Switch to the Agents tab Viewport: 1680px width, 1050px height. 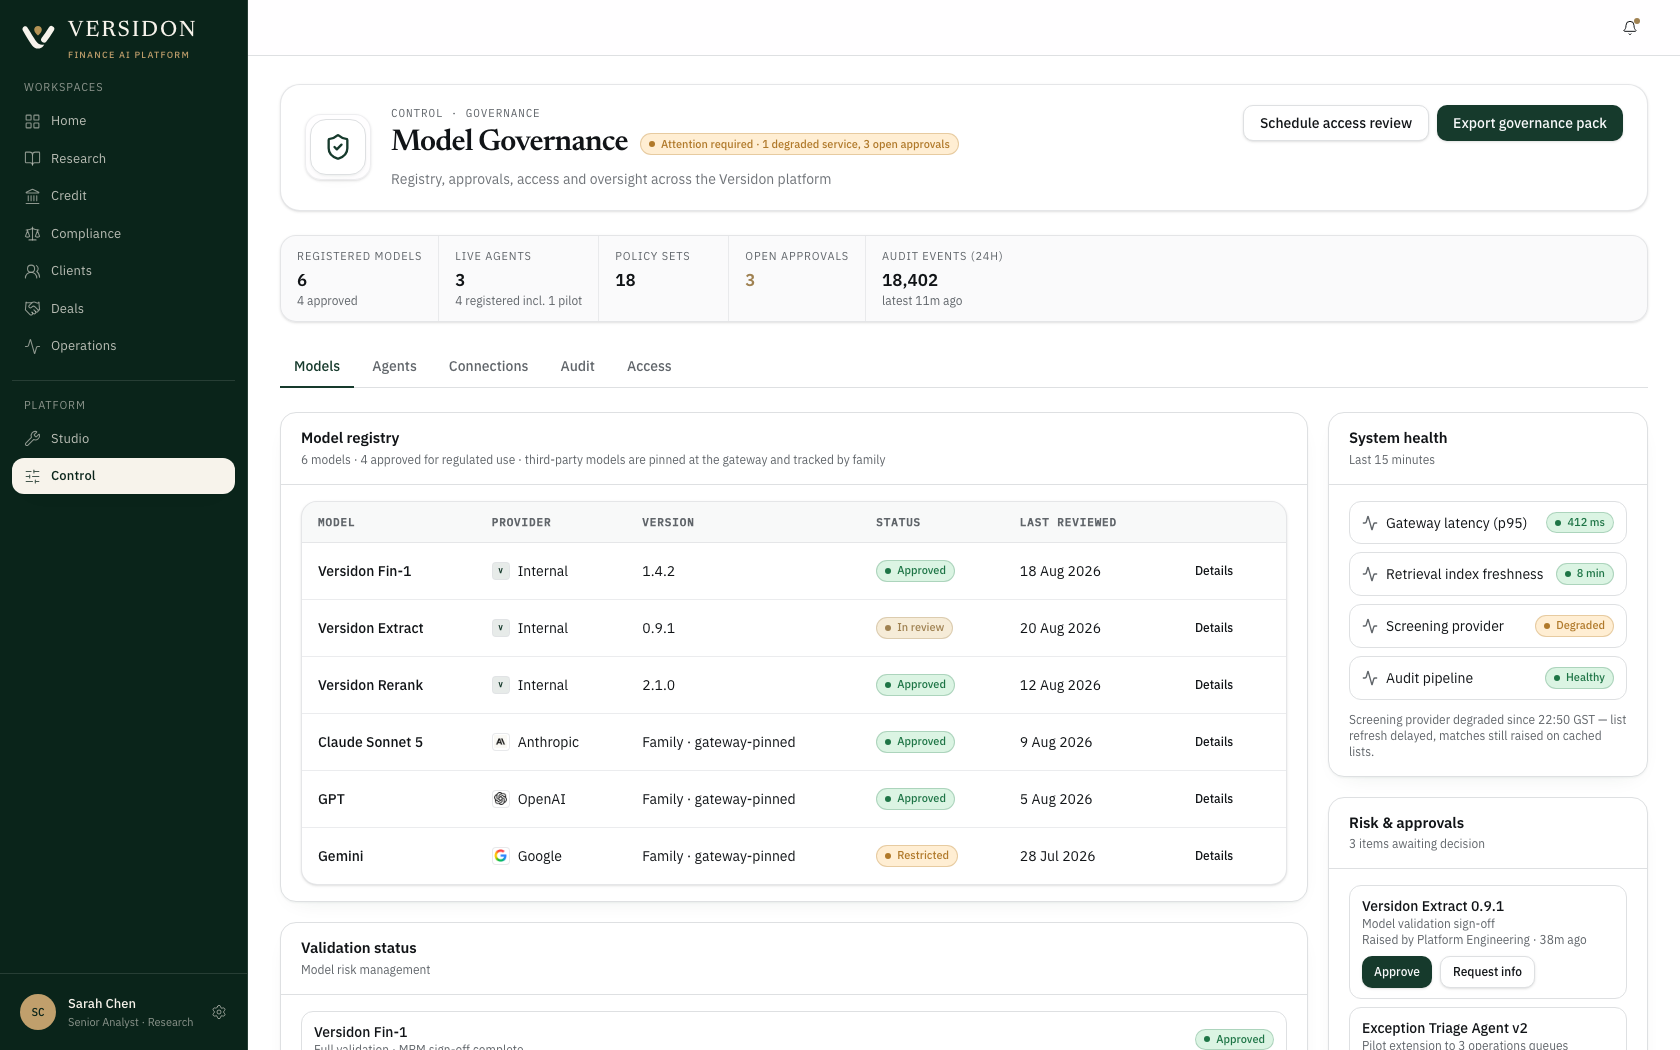click(x=394, y=366)
